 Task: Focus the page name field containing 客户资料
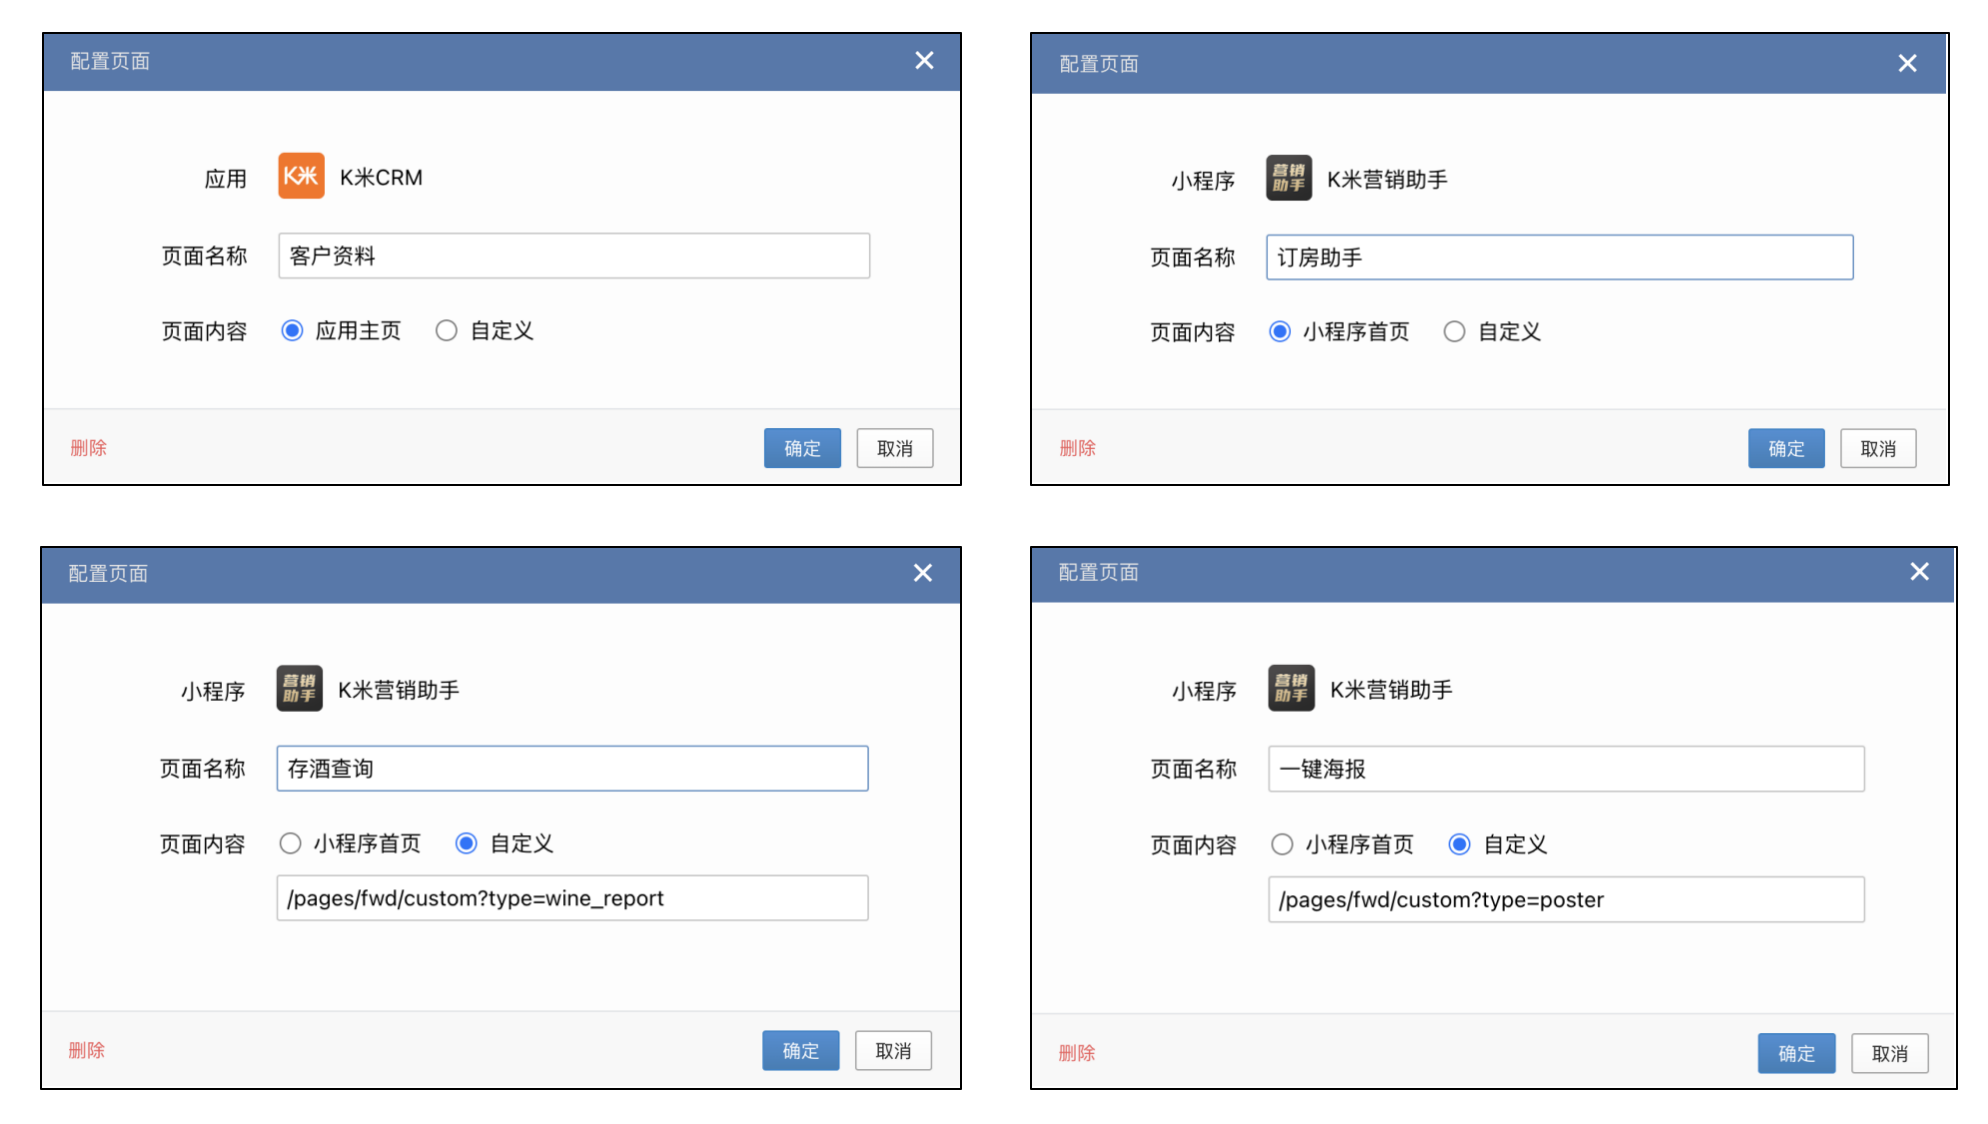(574, 256)
